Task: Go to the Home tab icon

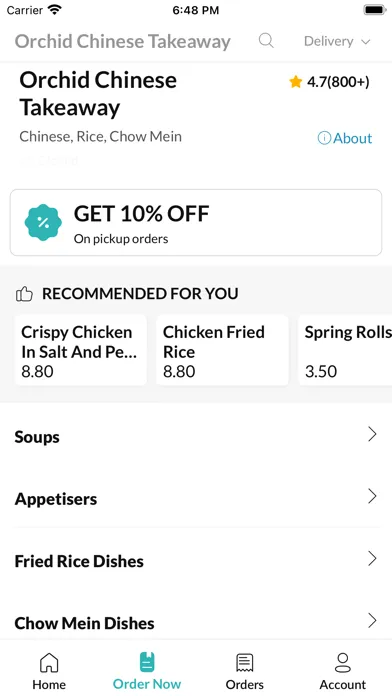Action: coord(49,663)
